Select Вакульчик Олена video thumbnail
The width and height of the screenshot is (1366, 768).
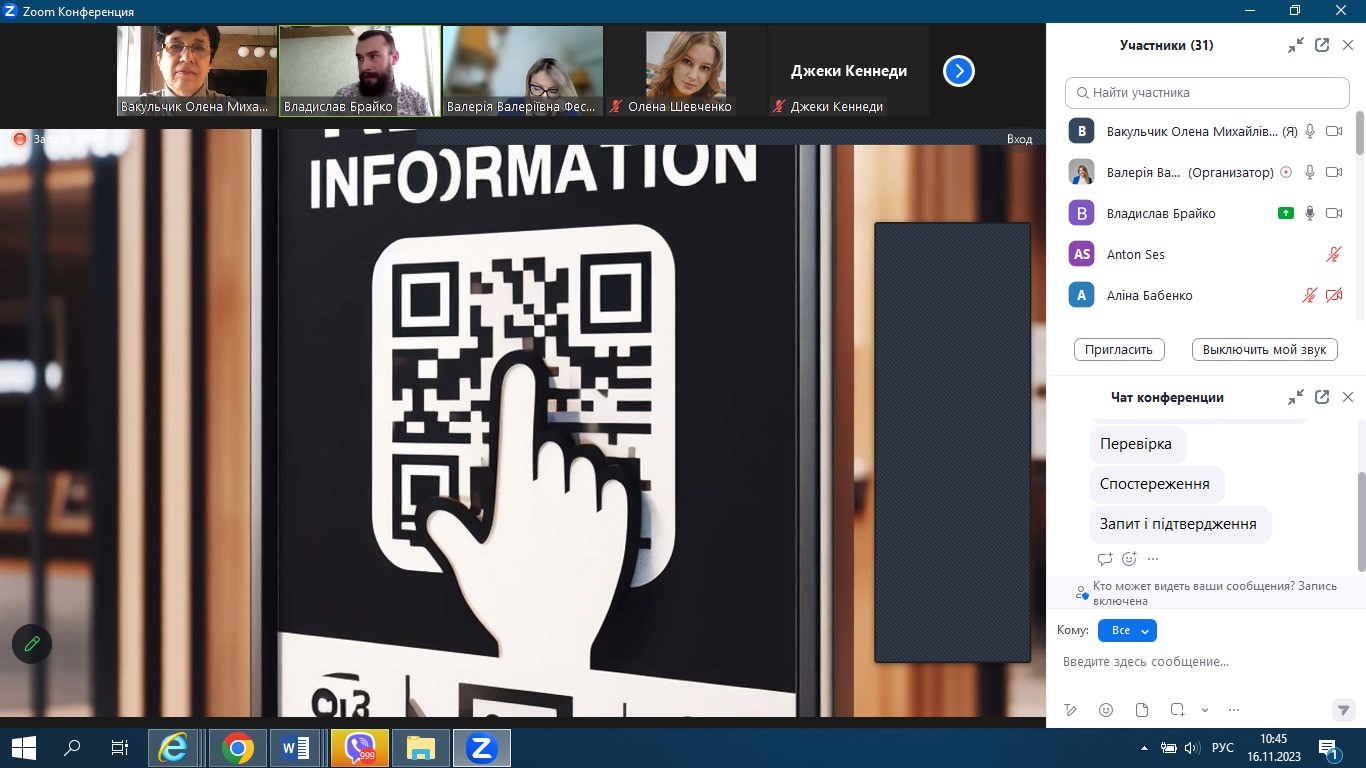[x=196, y=71]
